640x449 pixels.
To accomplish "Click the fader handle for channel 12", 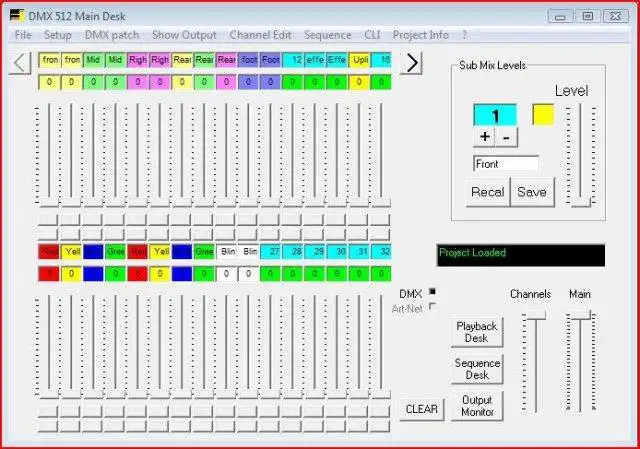I will (292, 202).
